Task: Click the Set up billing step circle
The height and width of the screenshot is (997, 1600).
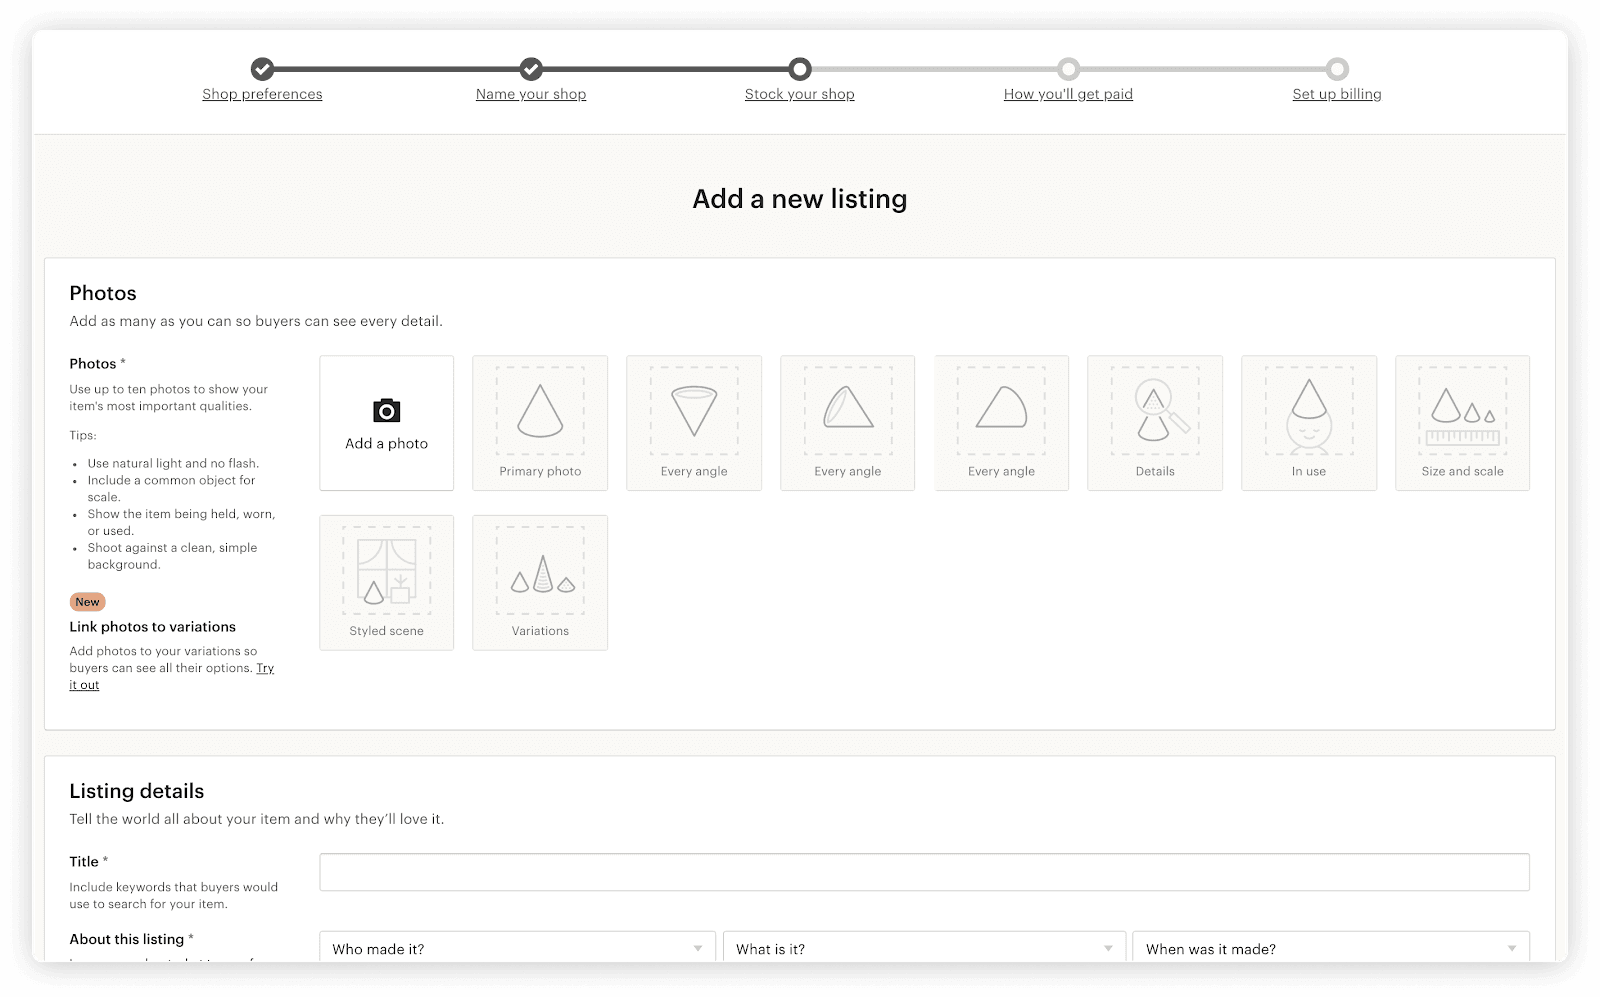Action: click(x=1337, y=69)
